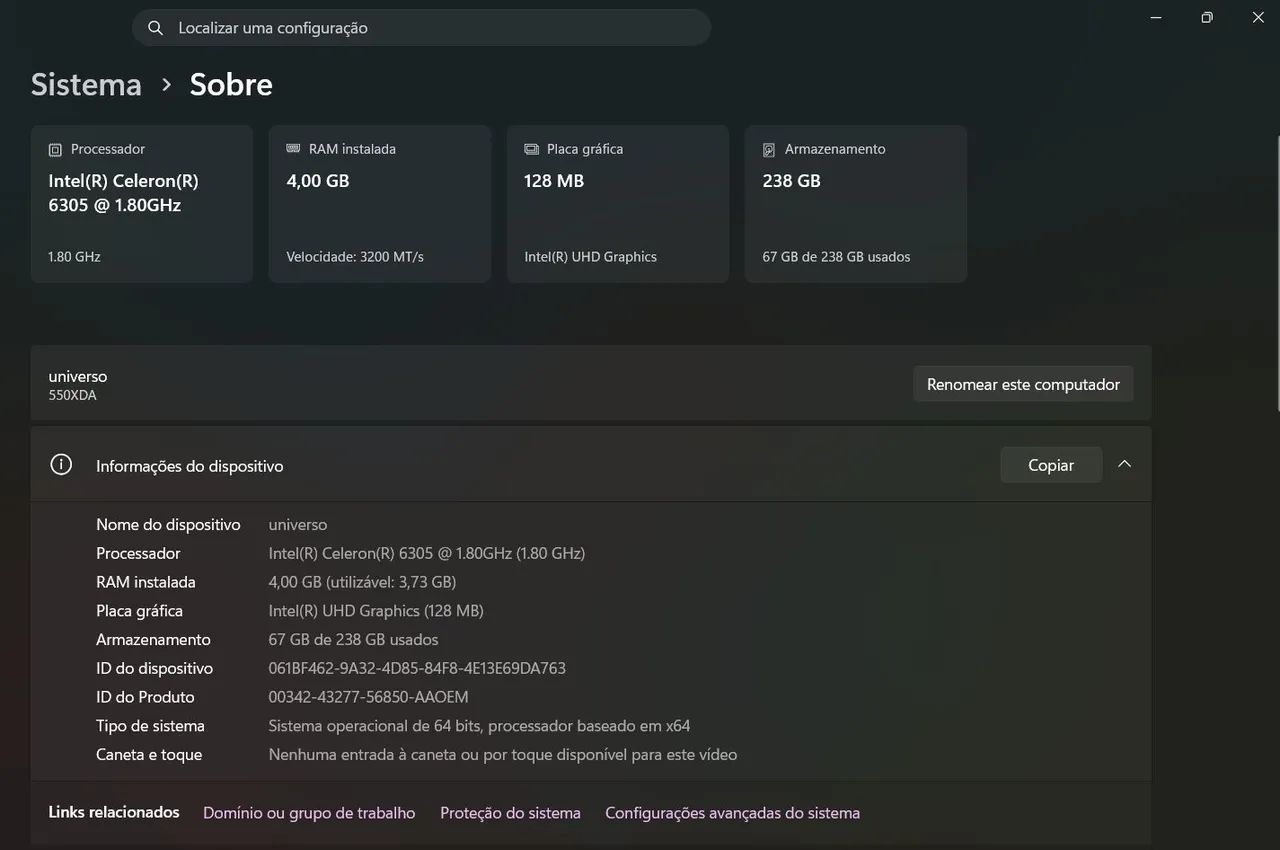
Task: Open Domínio ou grupo de trabalho link
Action: point(309,813)
